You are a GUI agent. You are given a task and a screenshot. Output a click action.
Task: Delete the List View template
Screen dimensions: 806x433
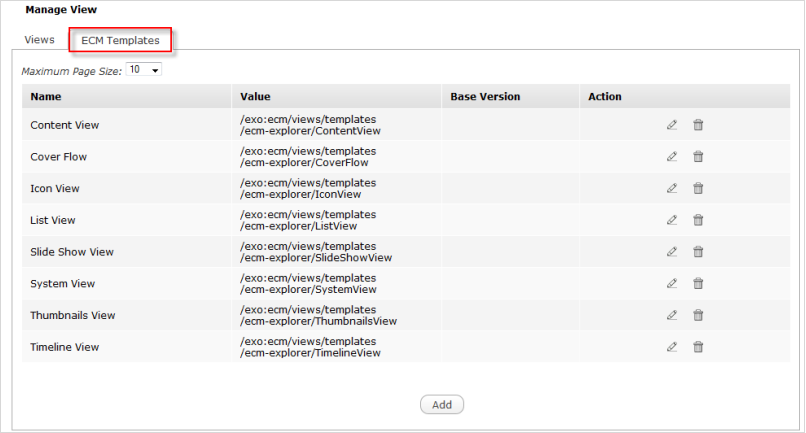click(x=698, y=220)
